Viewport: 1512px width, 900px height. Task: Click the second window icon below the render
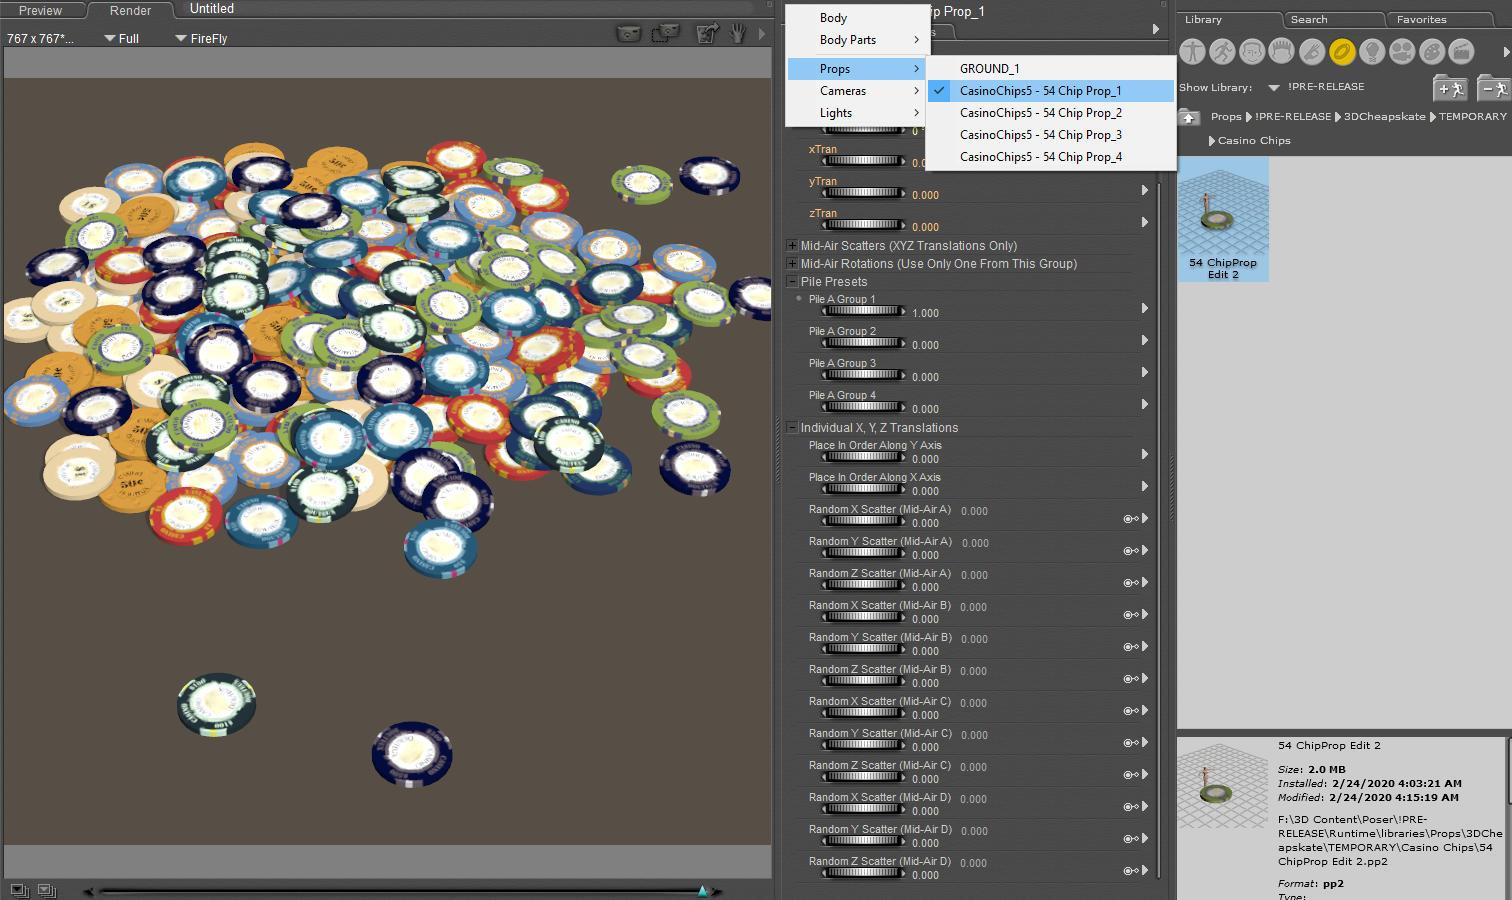point(47,890)
